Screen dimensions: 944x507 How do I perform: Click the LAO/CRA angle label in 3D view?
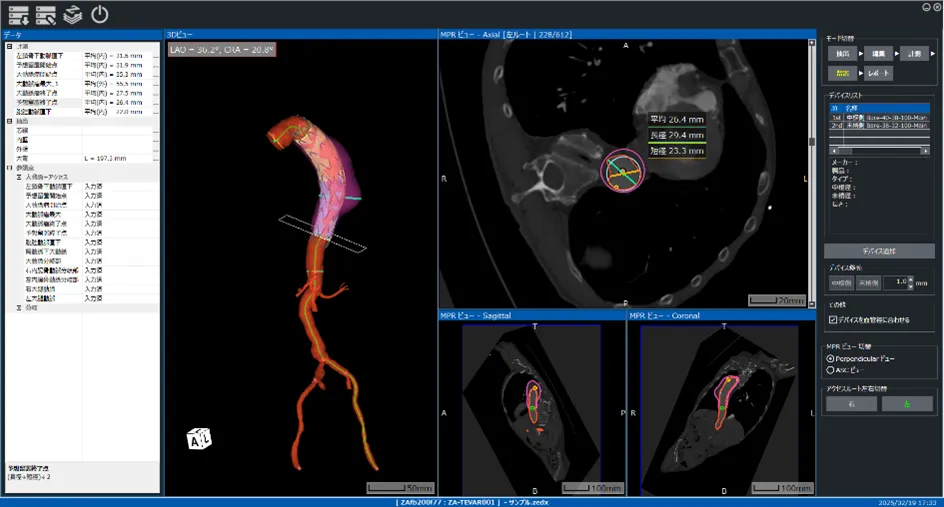click(221, 49)
